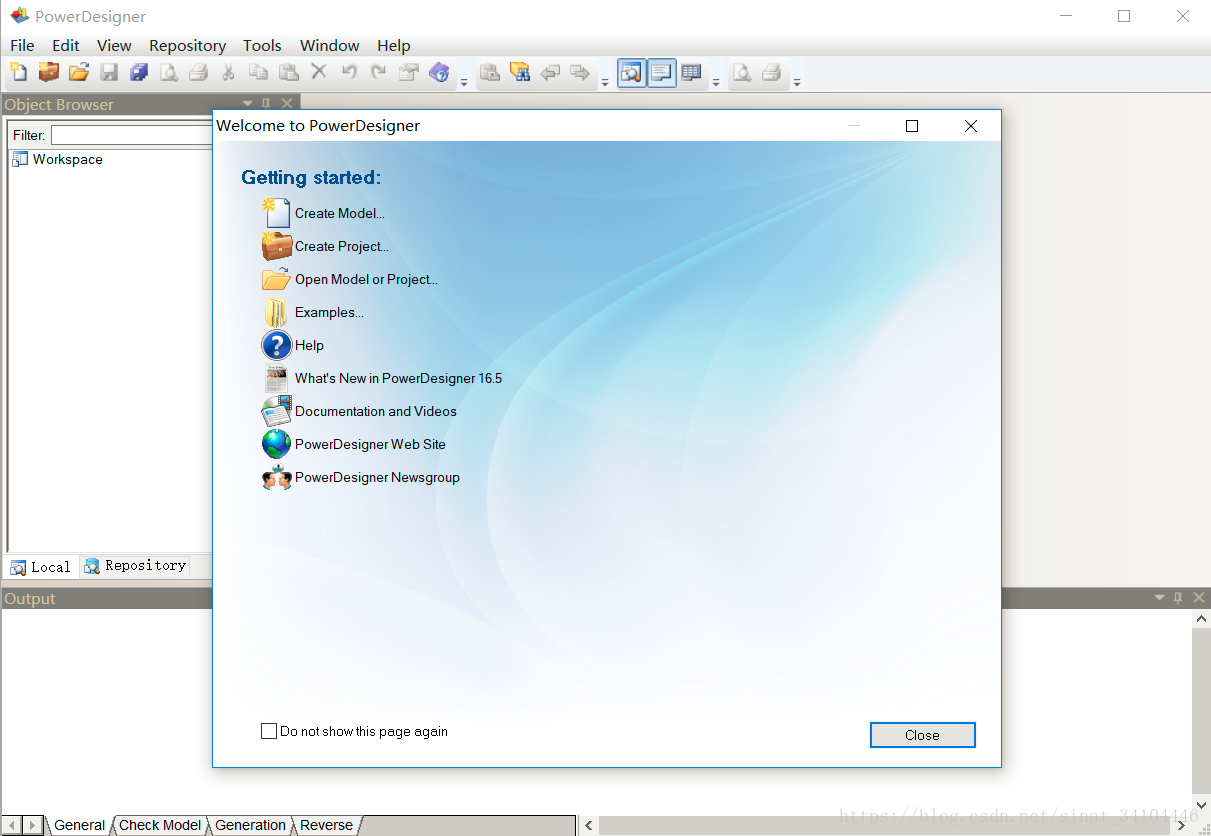Click the left arrow navigation icon

click(x=550, y=72)
